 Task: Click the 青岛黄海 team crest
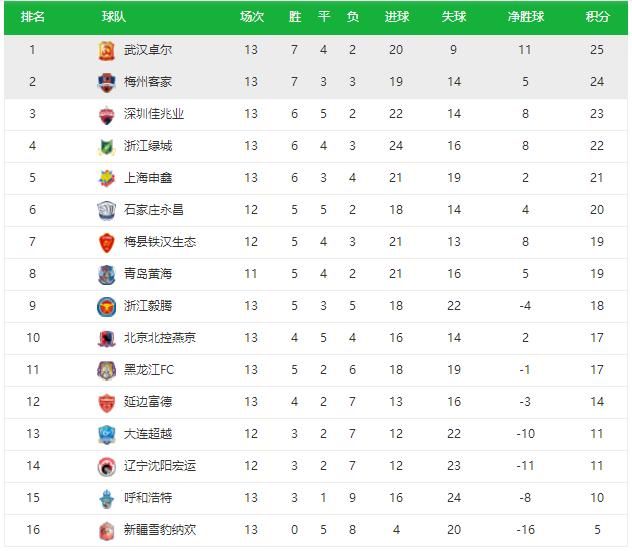106,274
